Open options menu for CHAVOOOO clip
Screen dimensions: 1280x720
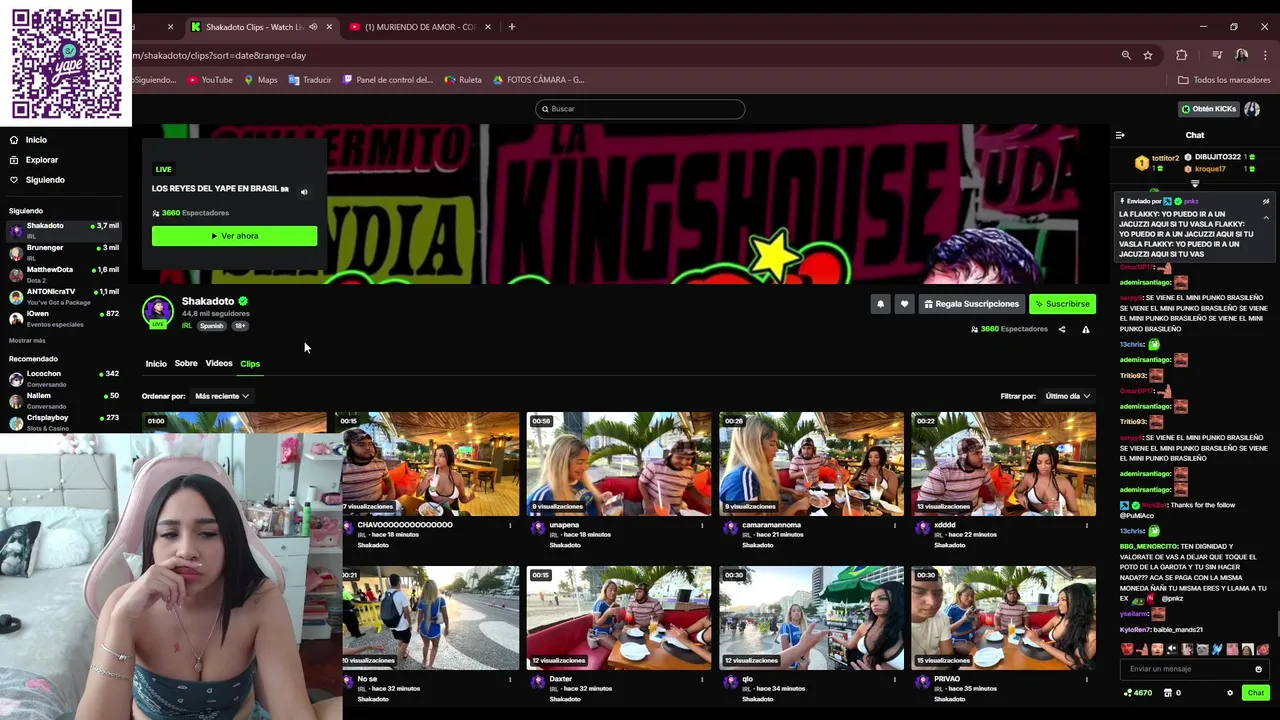[x=510, y=525]
